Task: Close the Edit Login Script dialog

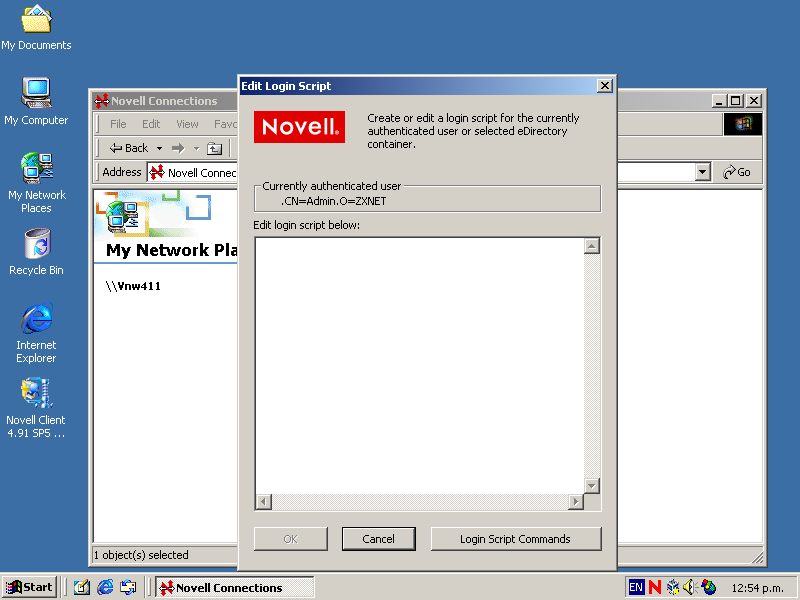Action: click(x=605, y=86)
